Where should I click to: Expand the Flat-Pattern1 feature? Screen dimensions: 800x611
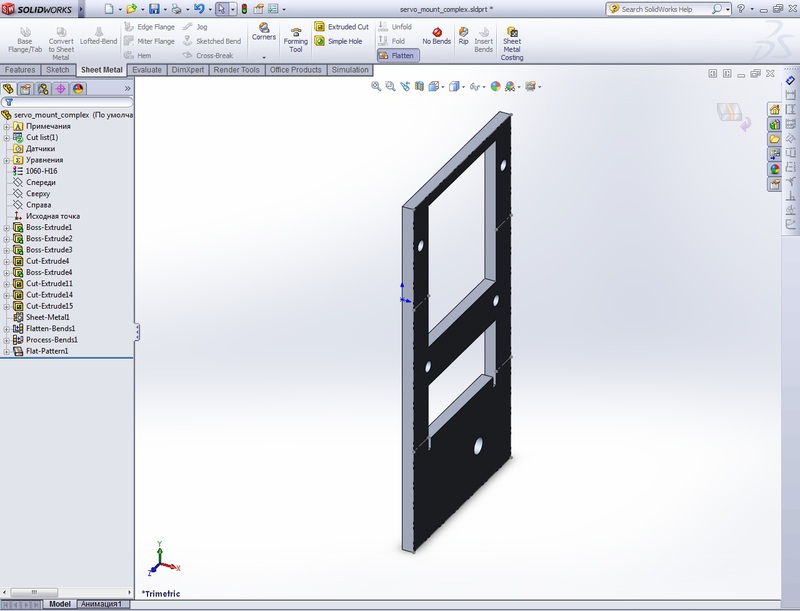coord(6,351)
